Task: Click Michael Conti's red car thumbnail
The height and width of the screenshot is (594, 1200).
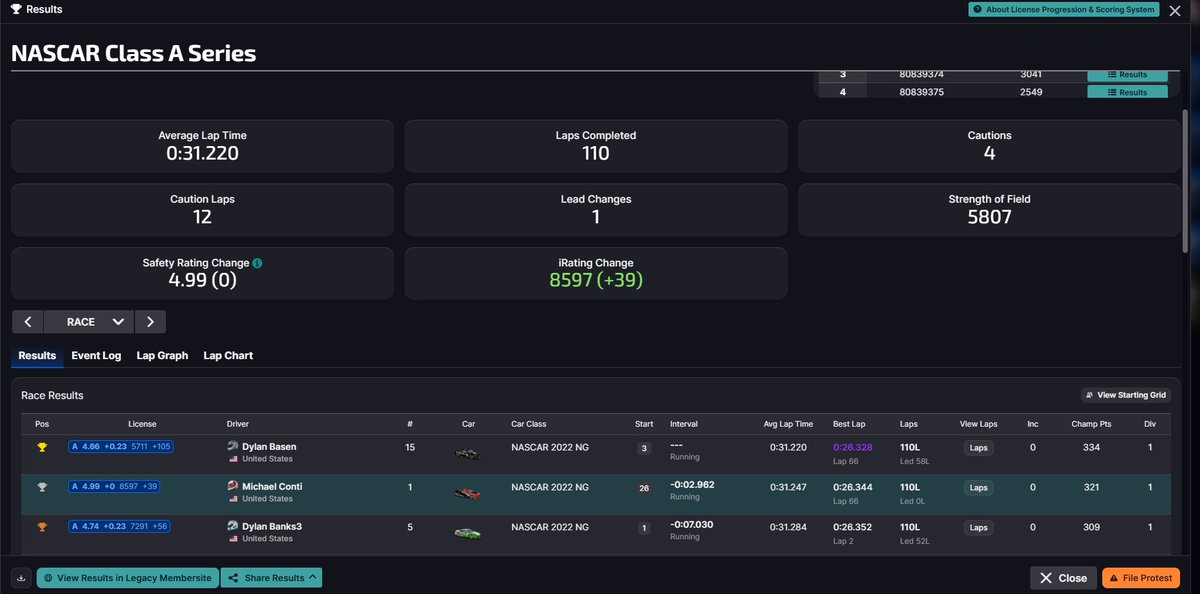Action: (467, 494)
